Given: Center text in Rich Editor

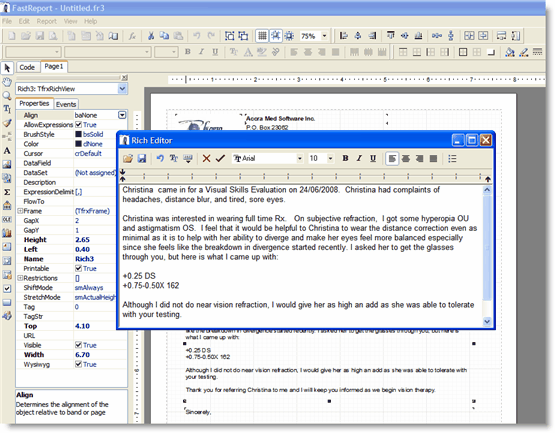Looking at the screenshot, I should 406,159.
